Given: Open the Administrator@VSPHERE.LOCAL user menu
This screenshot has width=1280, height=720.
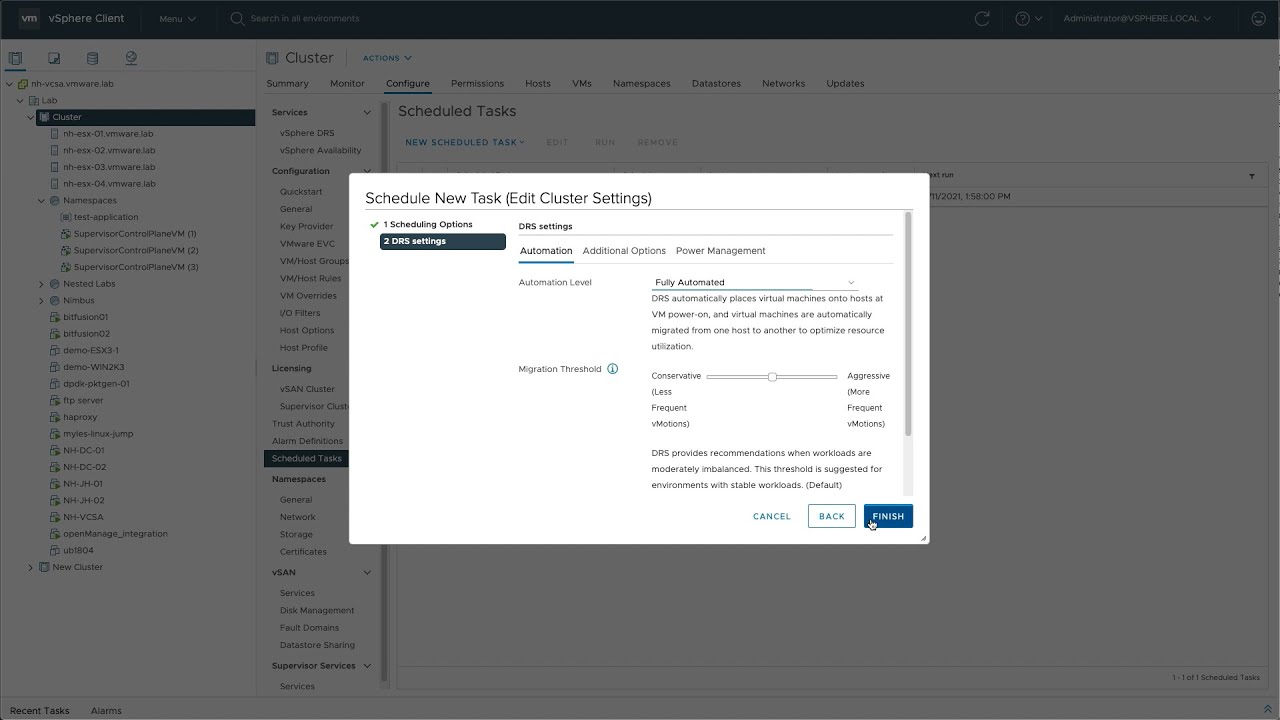Looking at the screenshot, I should click(1137, 18).
